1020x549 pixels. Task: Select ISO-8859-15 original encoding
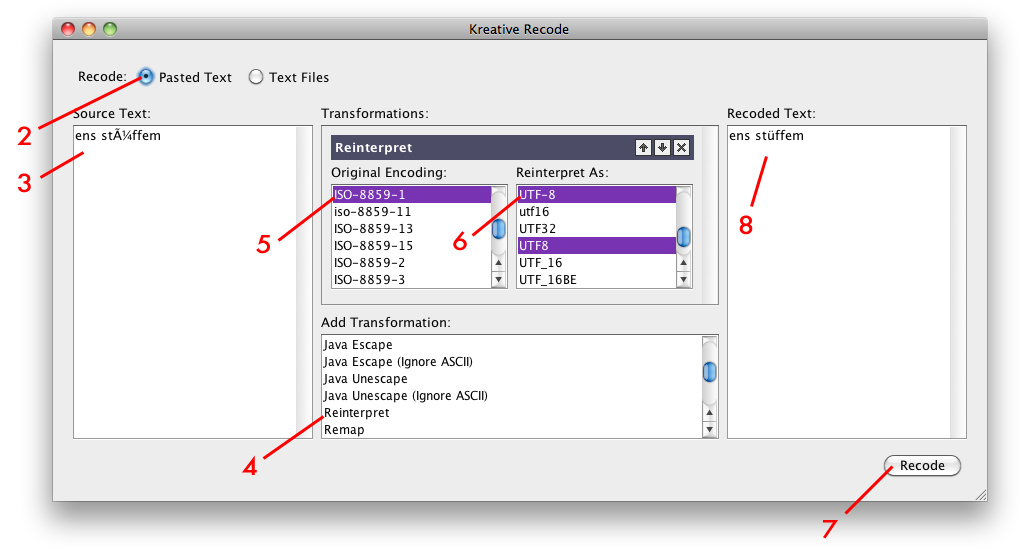tap(411, 245)
